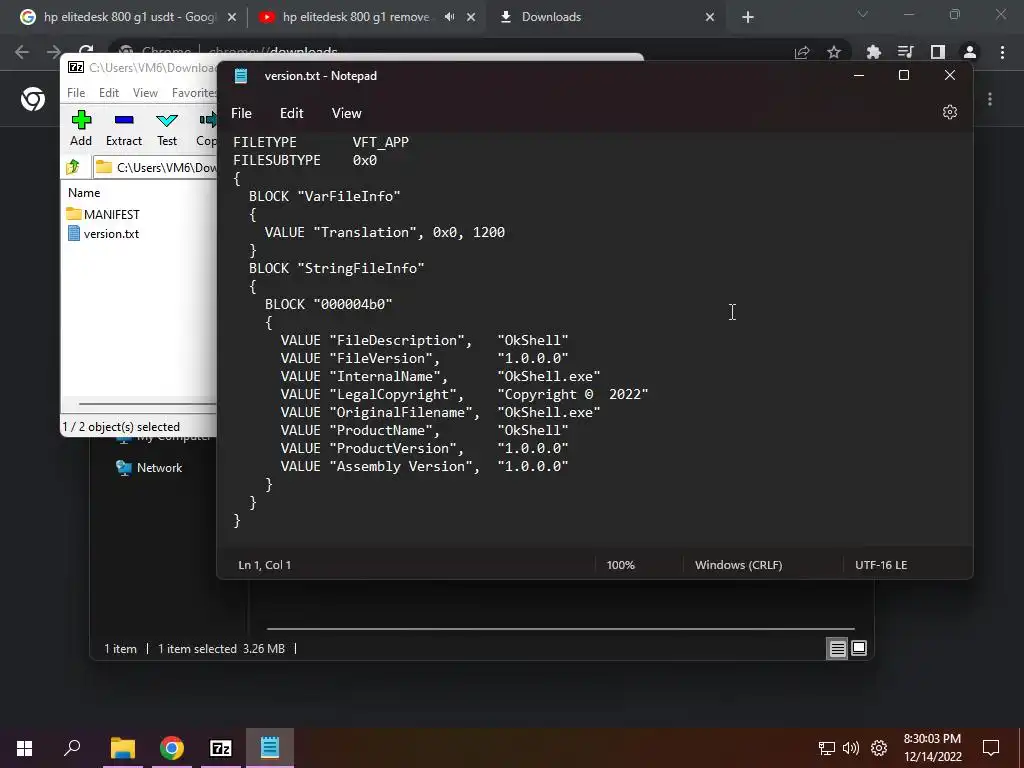Screen dimensions: 1024x768
Task: Click the volume tray icon
Action: click(850, 748)
